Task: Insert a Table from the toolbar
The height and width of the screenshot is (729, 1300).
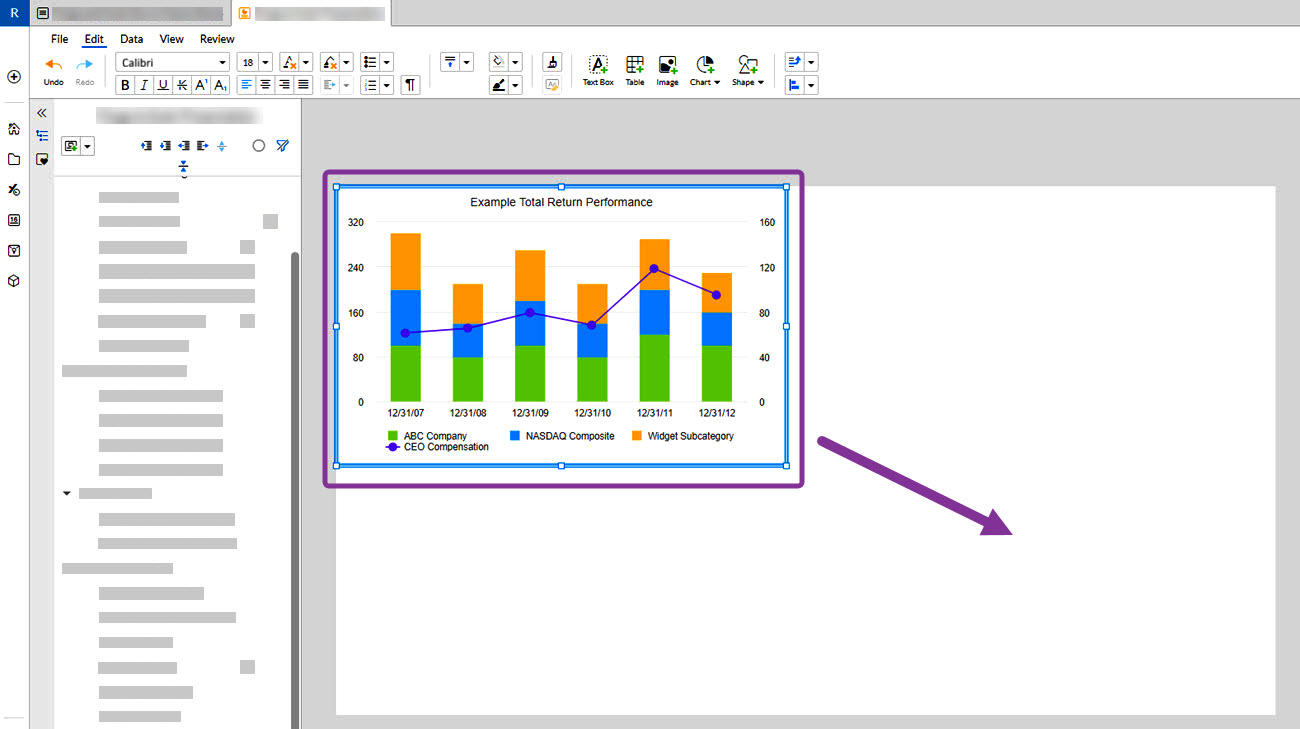Action: [x=635, y=70]
